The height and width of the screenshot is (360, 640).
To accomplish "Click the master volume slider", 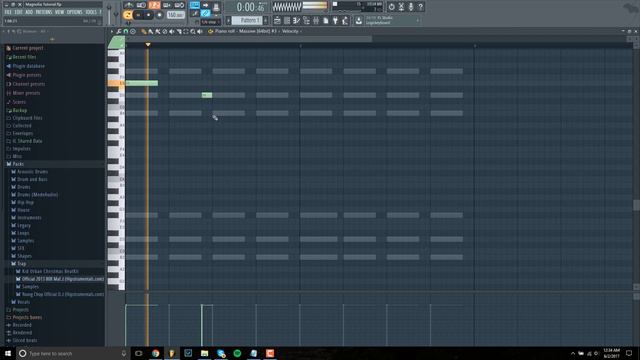I will (x=109, y=14).
